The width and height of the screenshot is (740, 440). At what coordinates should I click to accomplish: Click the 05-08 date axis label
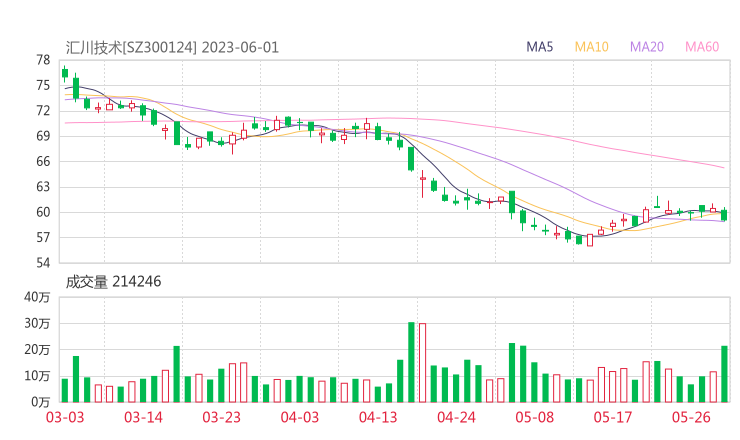click(534, 417)
